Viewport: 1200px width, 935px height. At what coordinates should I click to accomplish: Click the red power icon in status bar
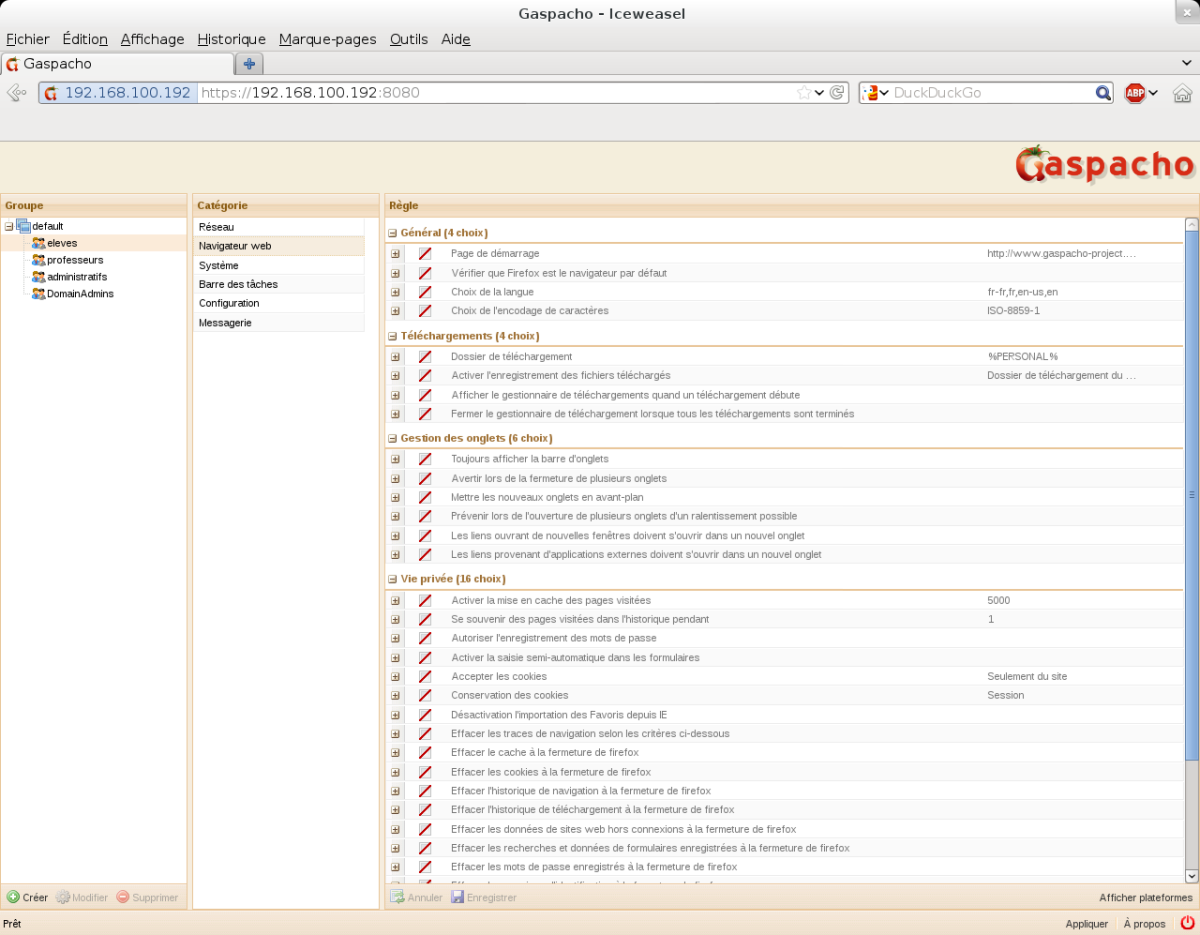click(1188, 923)
